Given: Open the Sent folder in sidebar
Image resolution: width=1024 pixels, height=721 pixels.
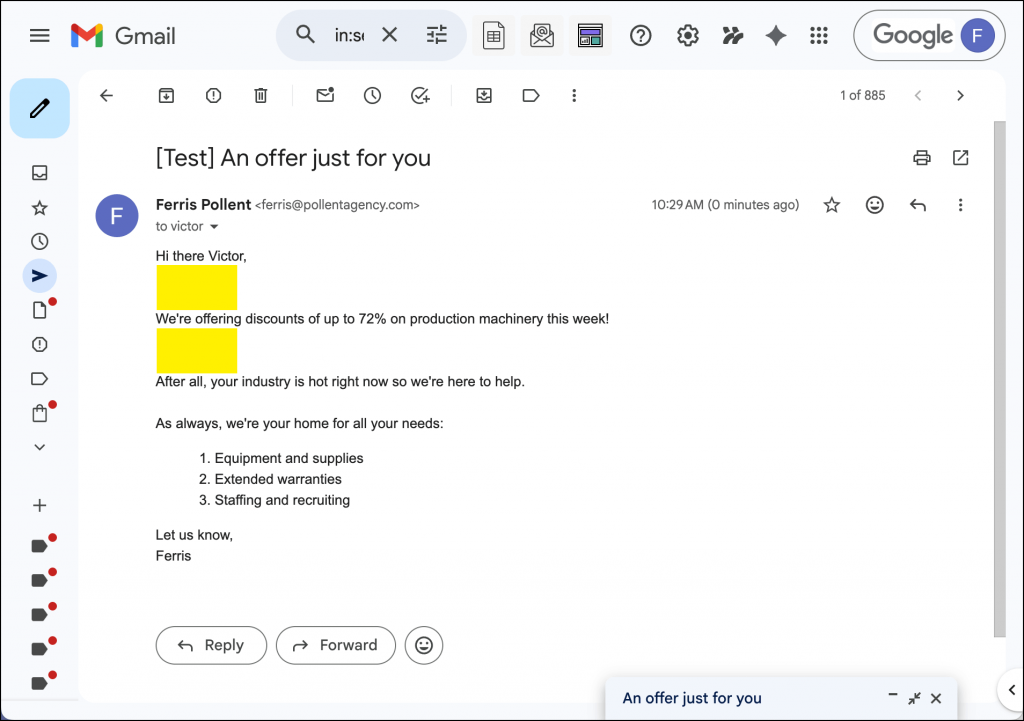Looking at the screenshot, I should click(x=40, y=276).
